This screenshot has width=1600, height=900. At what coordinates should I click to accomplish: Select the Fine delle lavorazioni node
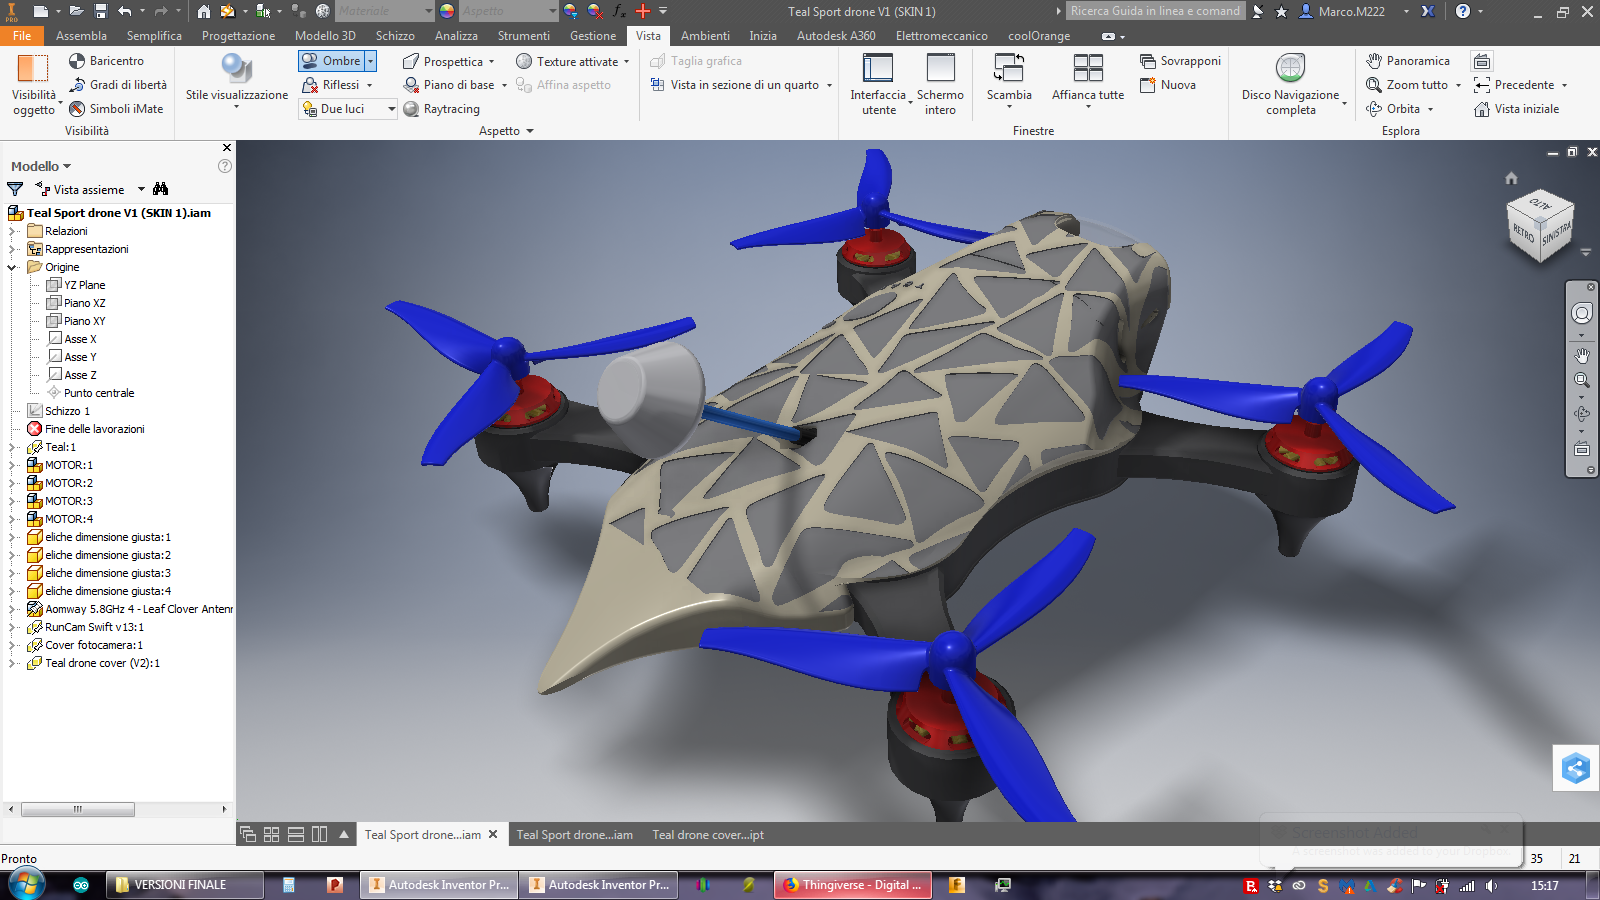[94, 429]
